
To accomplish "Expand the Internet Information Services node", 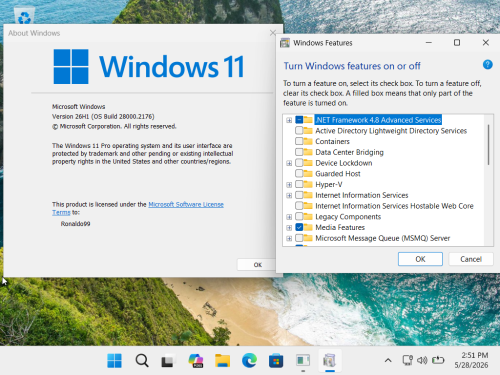I will pyautogui.click(x=289, y=195).
